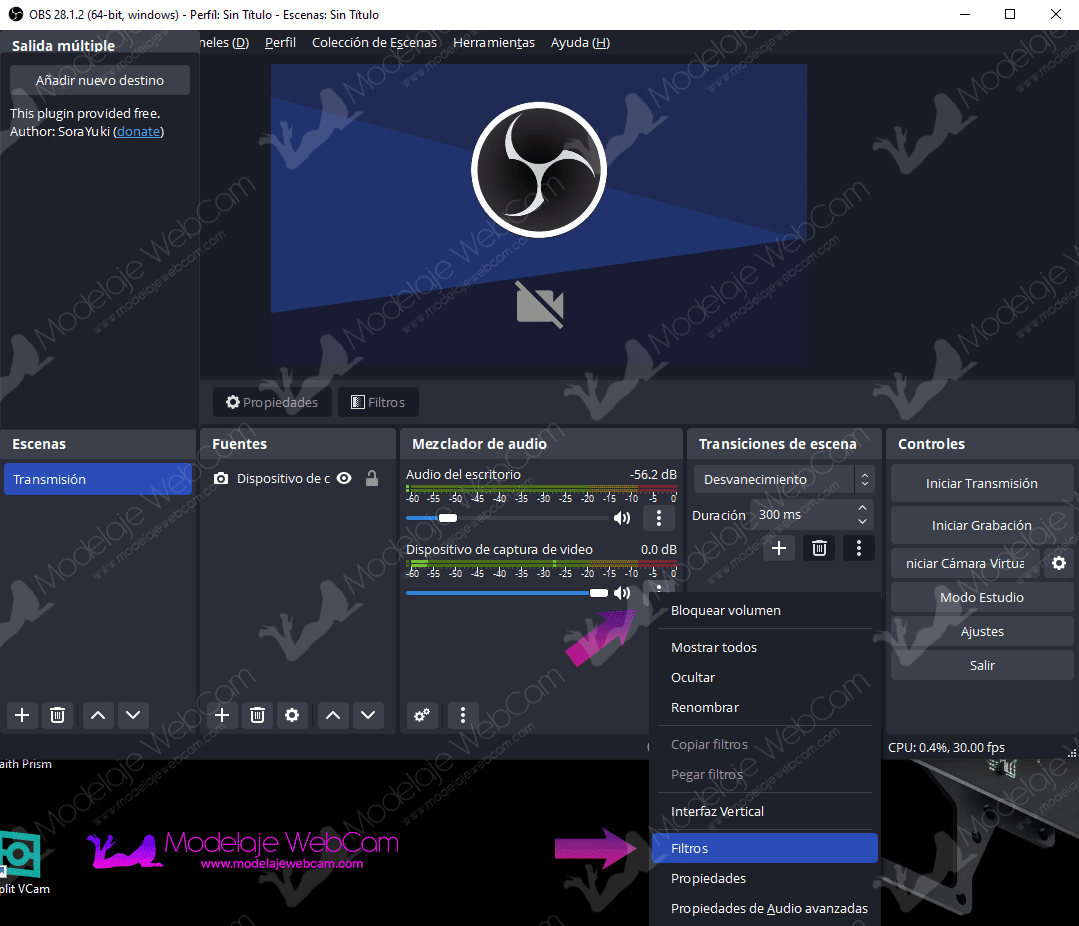
Task: Delete selected scene with trash icon
Action: [58, 715]
